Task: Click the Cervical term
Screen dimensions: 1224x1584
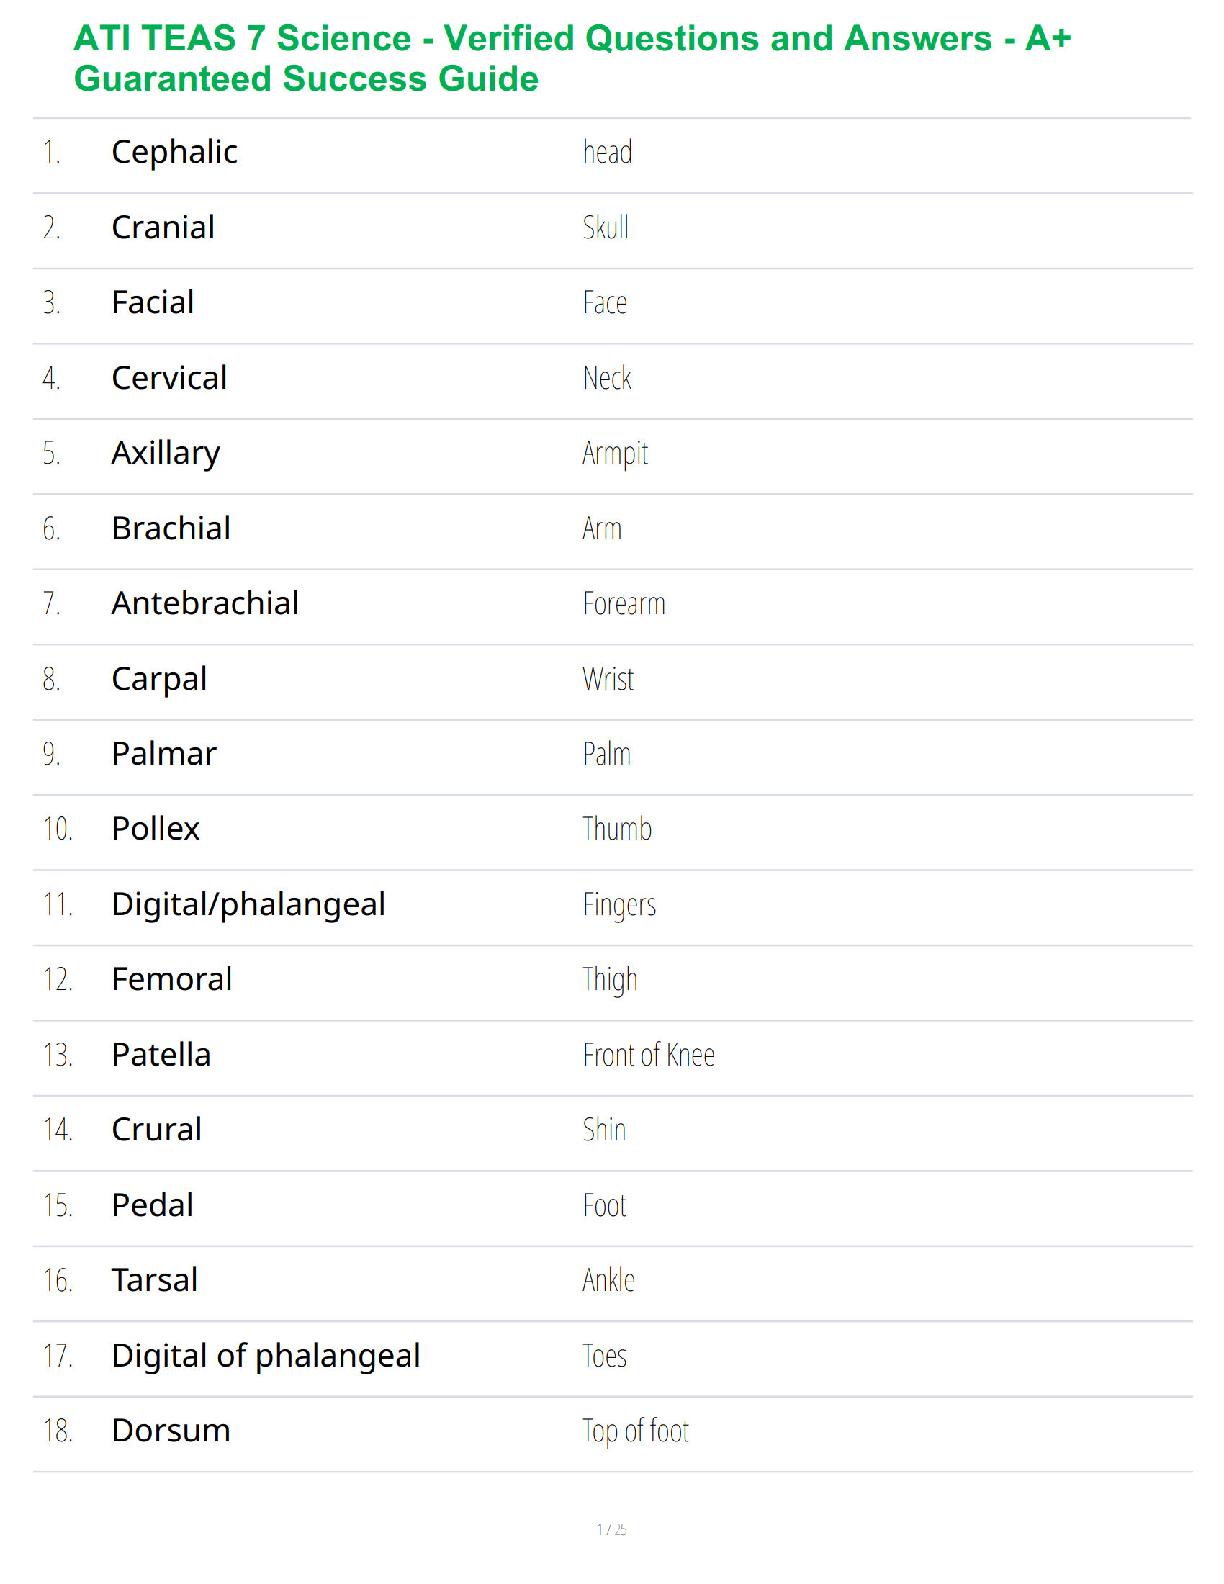Action: click(x=169, y=378)
